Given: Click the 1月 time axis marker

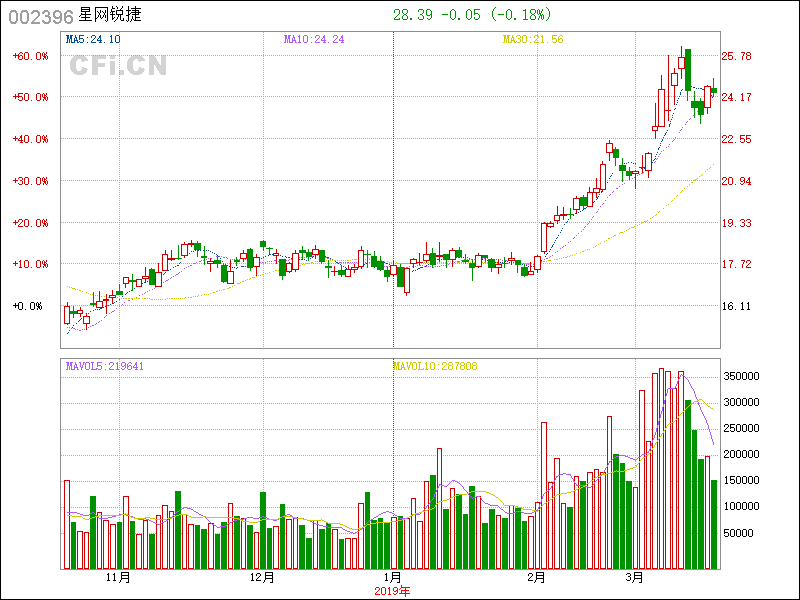Looking at the screenshot, I should point(393,578).
